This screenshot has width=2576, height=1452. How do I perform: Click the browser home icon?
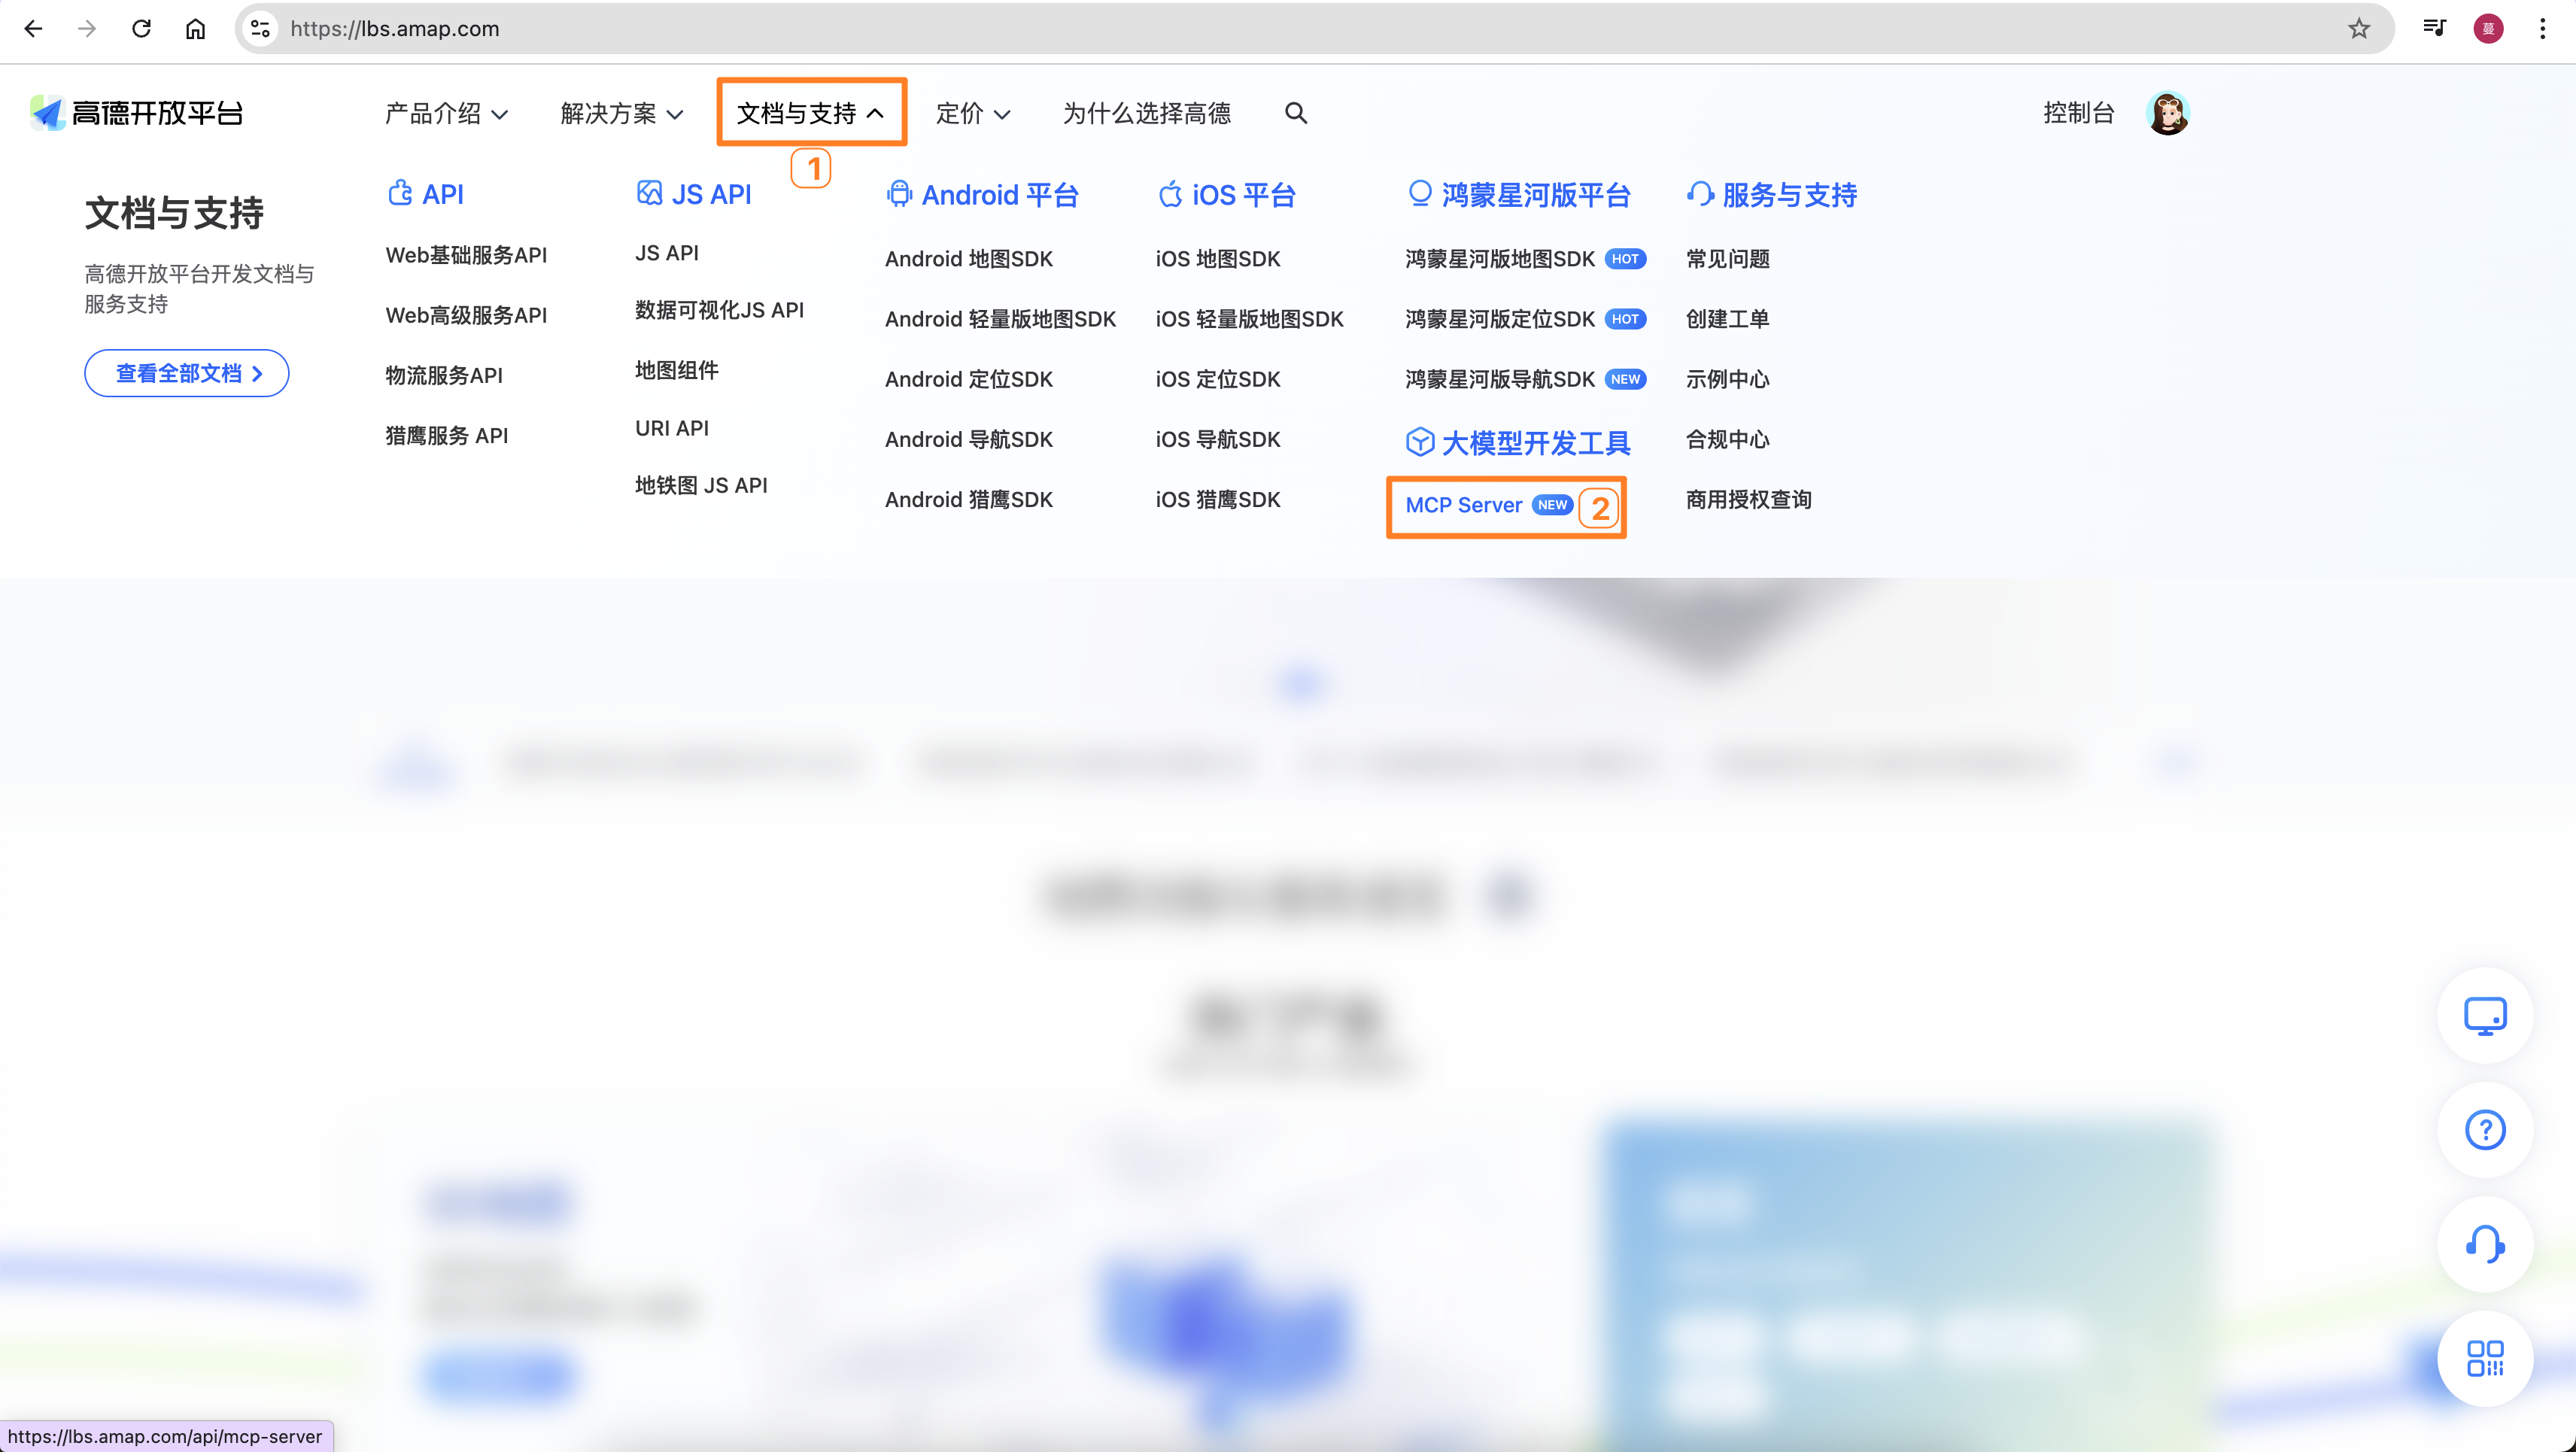tap(195, 29)
